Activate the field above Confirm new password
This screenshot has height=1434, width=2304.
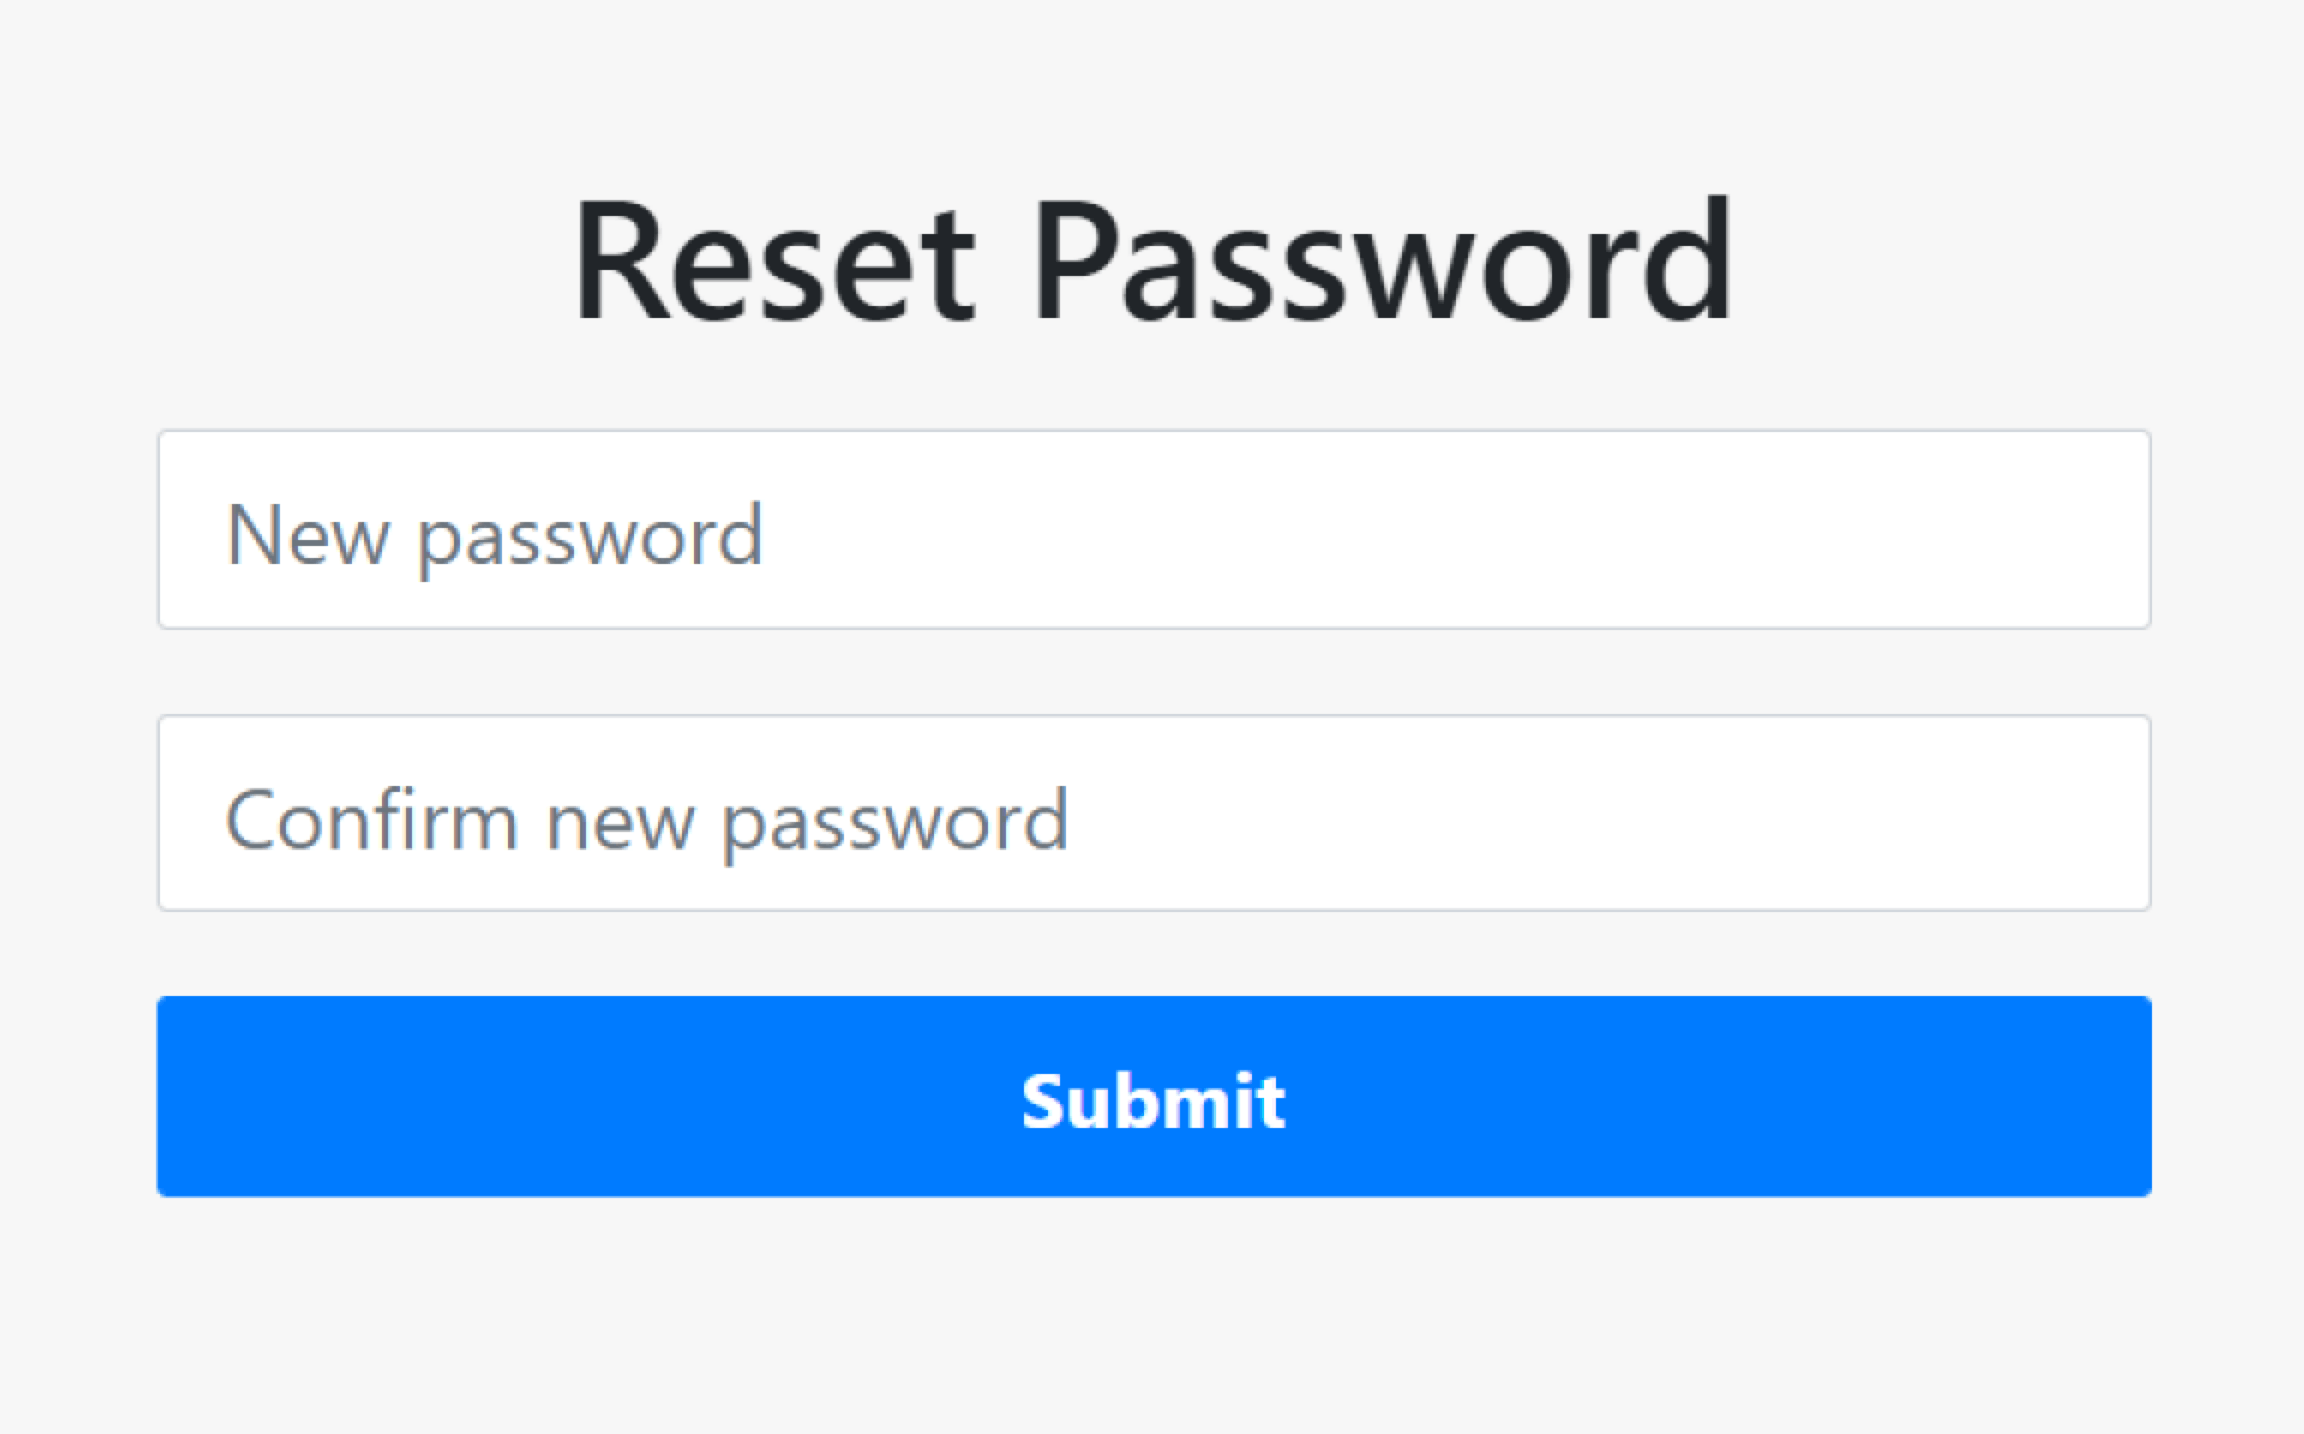pyautogui.click(x=1153, y=530)
